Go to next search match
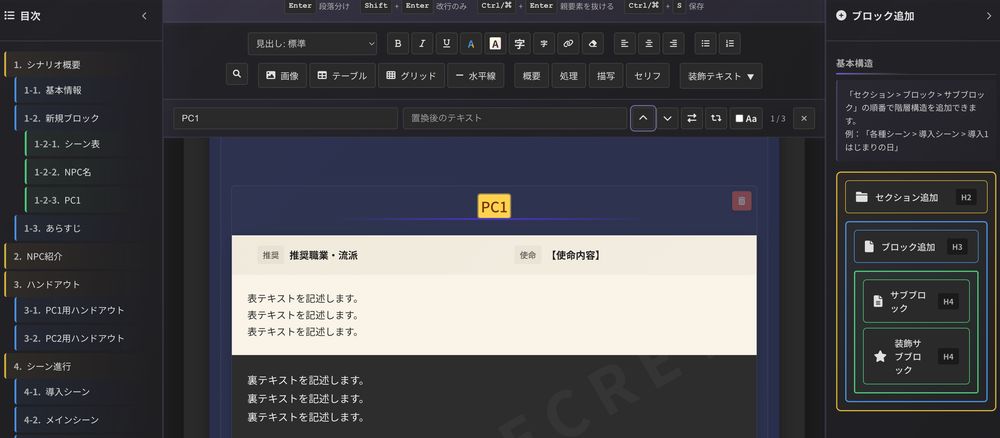Viewport: 1000px width, 438px height. (668, 118)
